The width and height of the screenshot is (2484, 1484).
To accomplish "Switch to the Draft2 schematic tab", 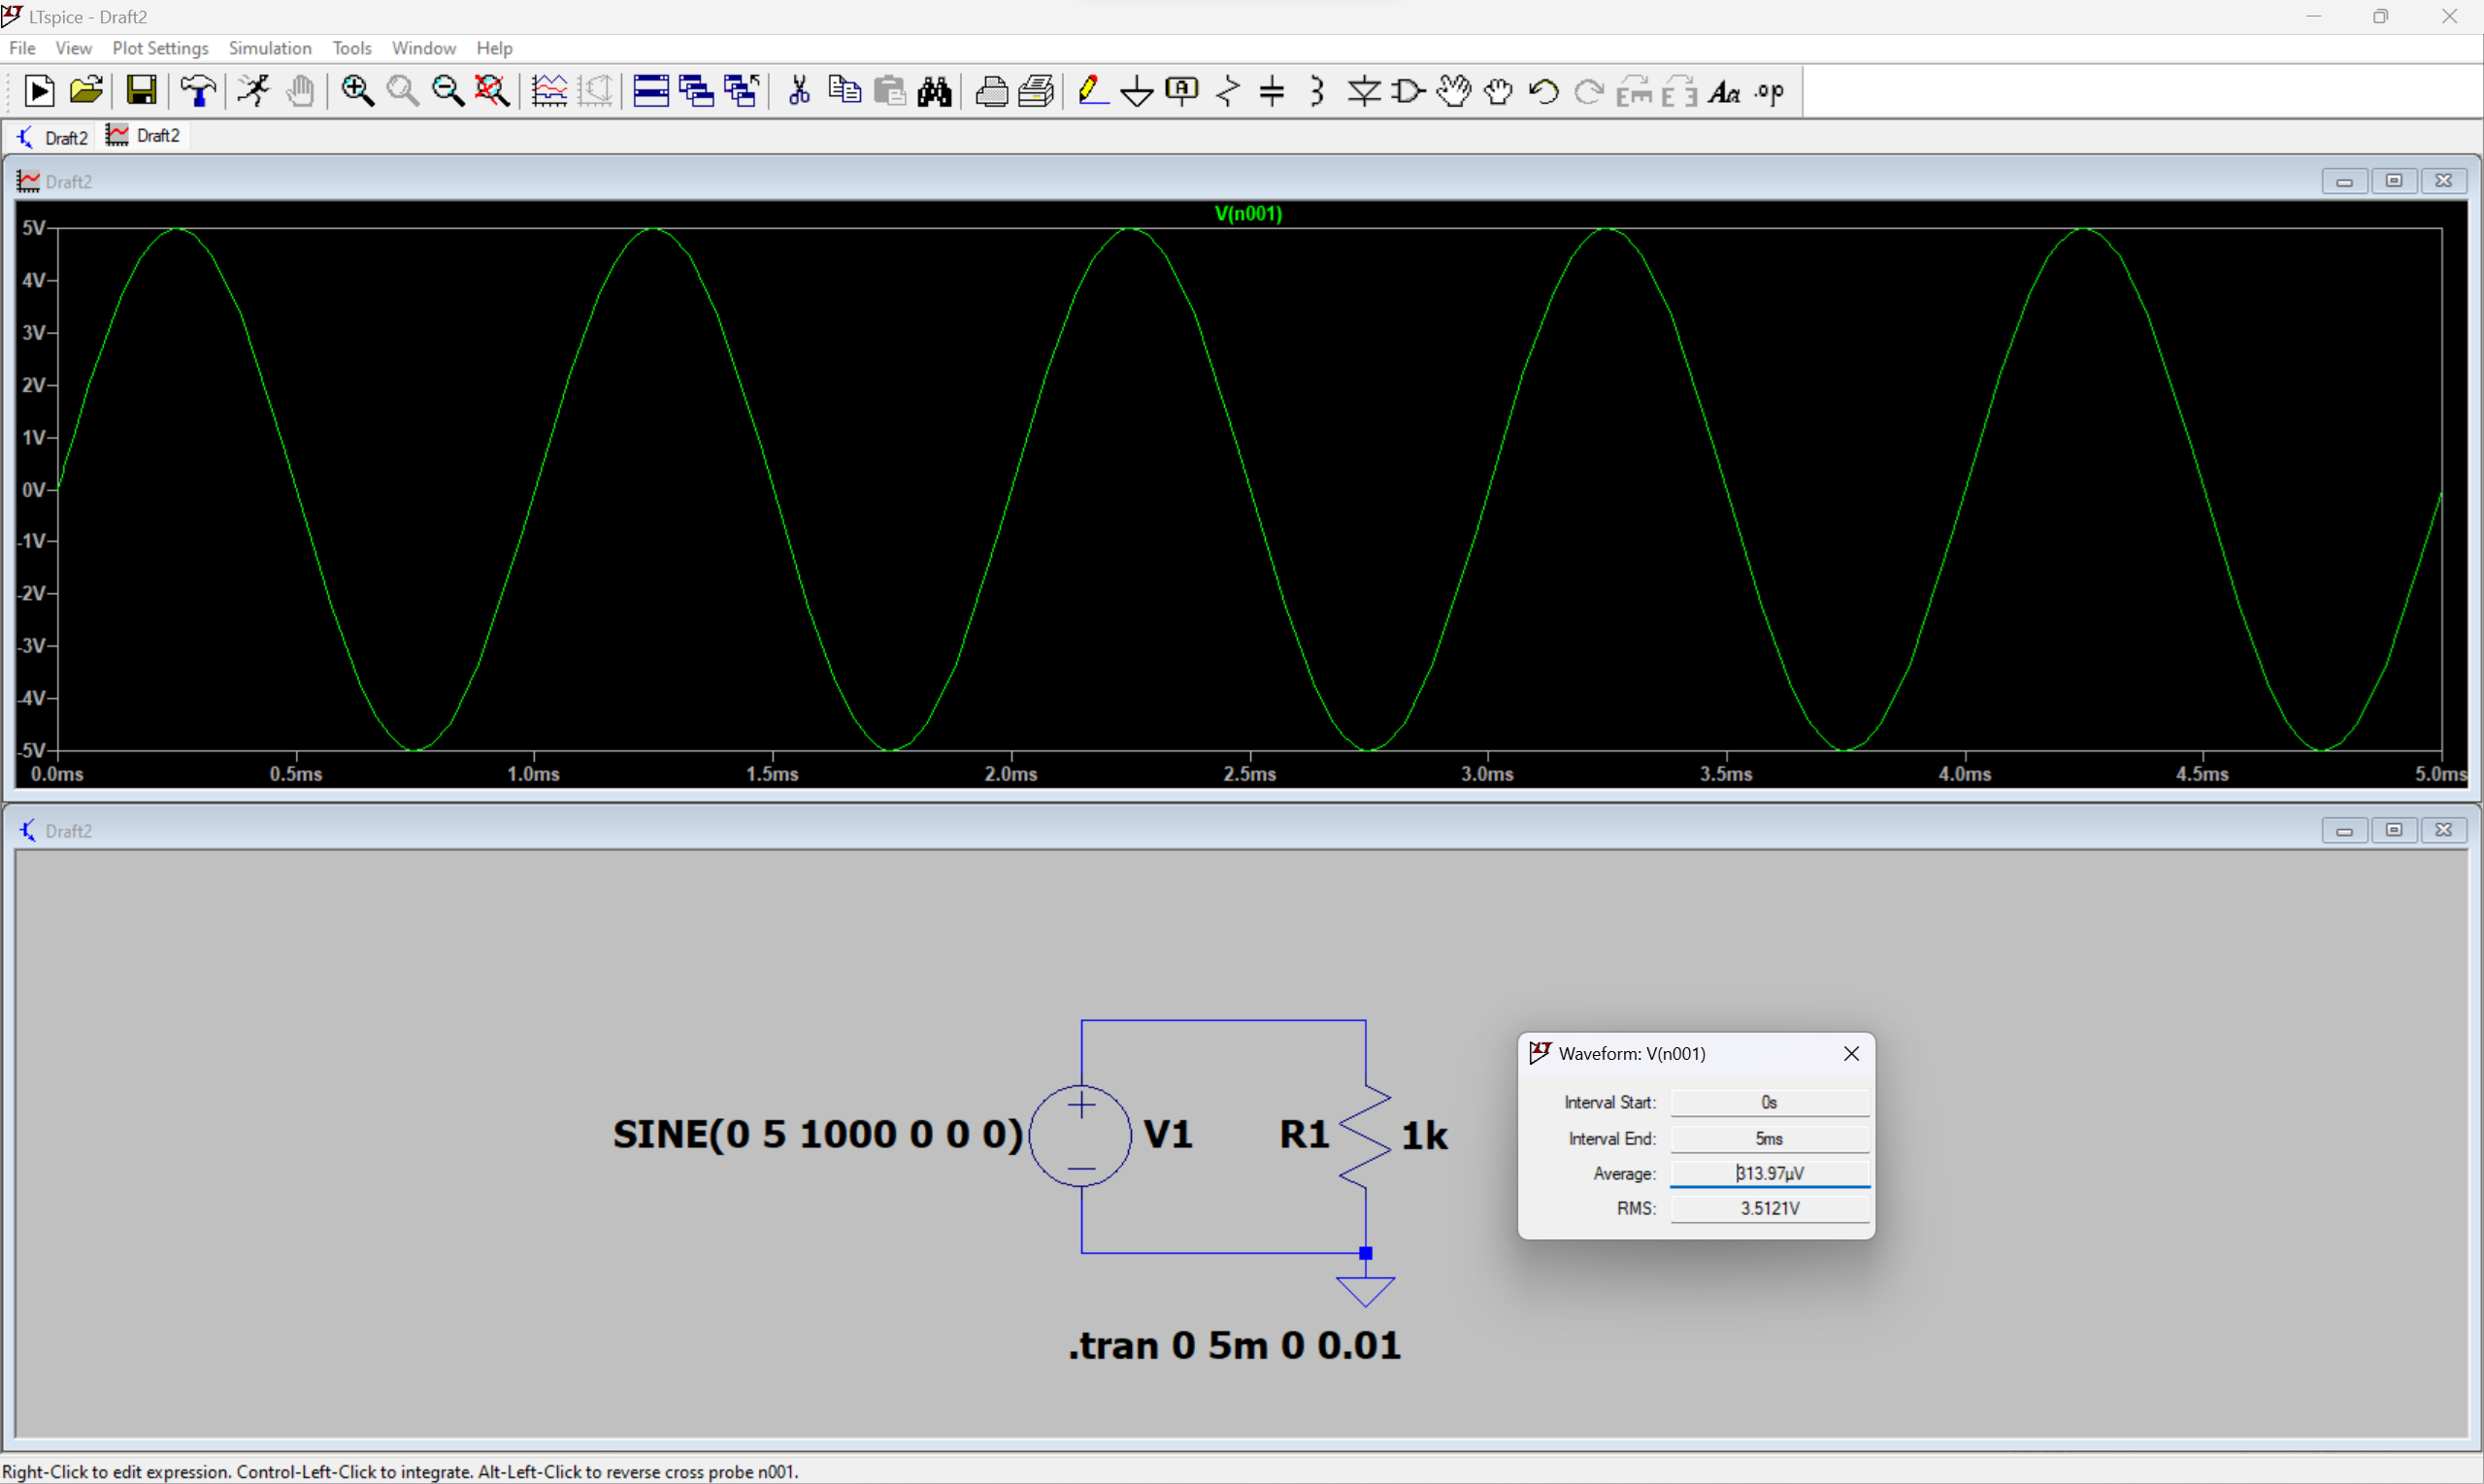I will (53, 137).
